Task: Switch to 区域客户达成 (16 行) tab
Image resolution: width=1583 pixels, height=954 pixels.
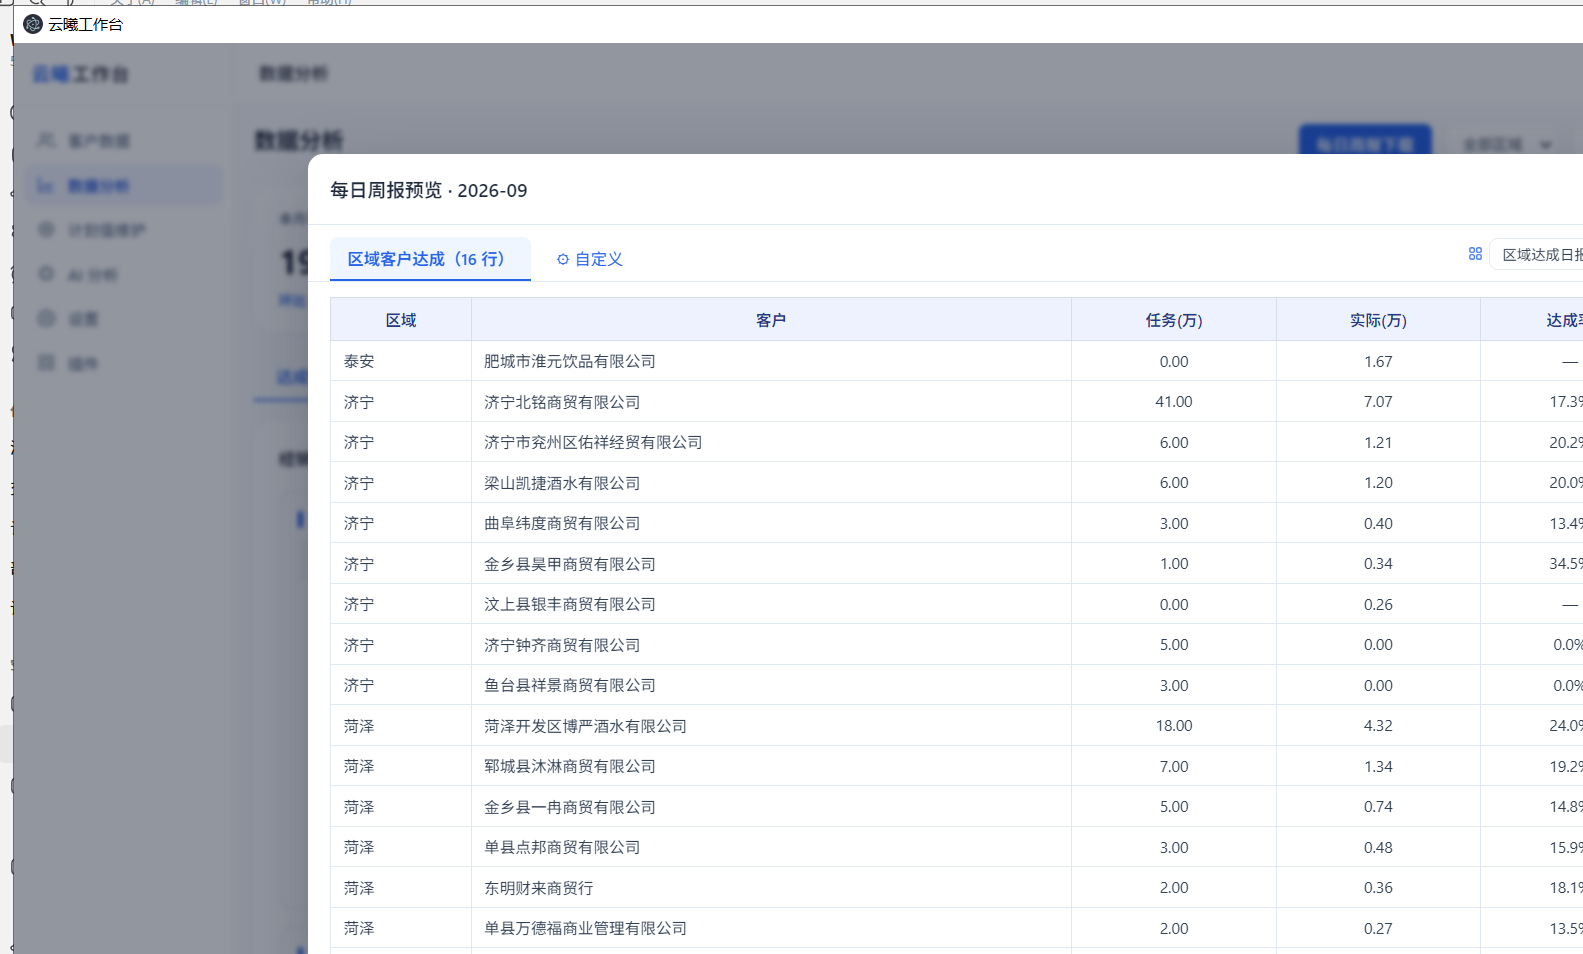Action: 430,259
